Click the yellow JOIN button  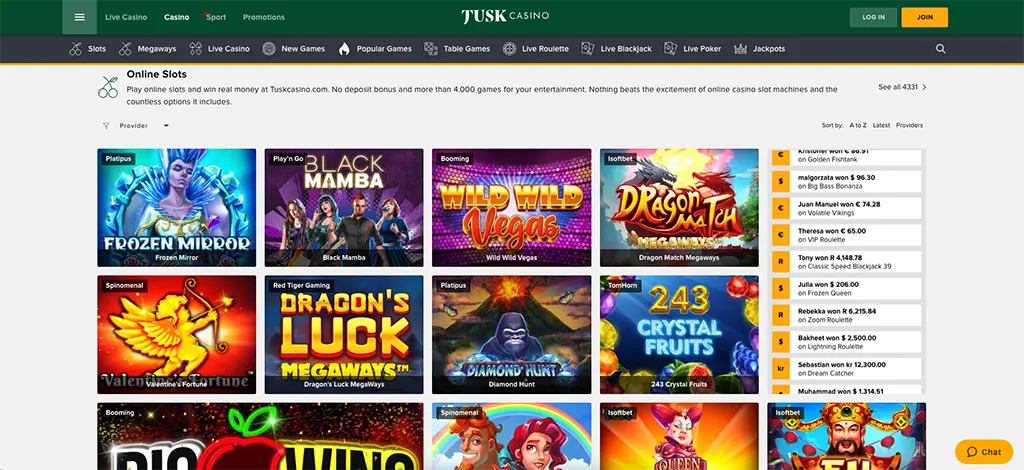[924, 17]
